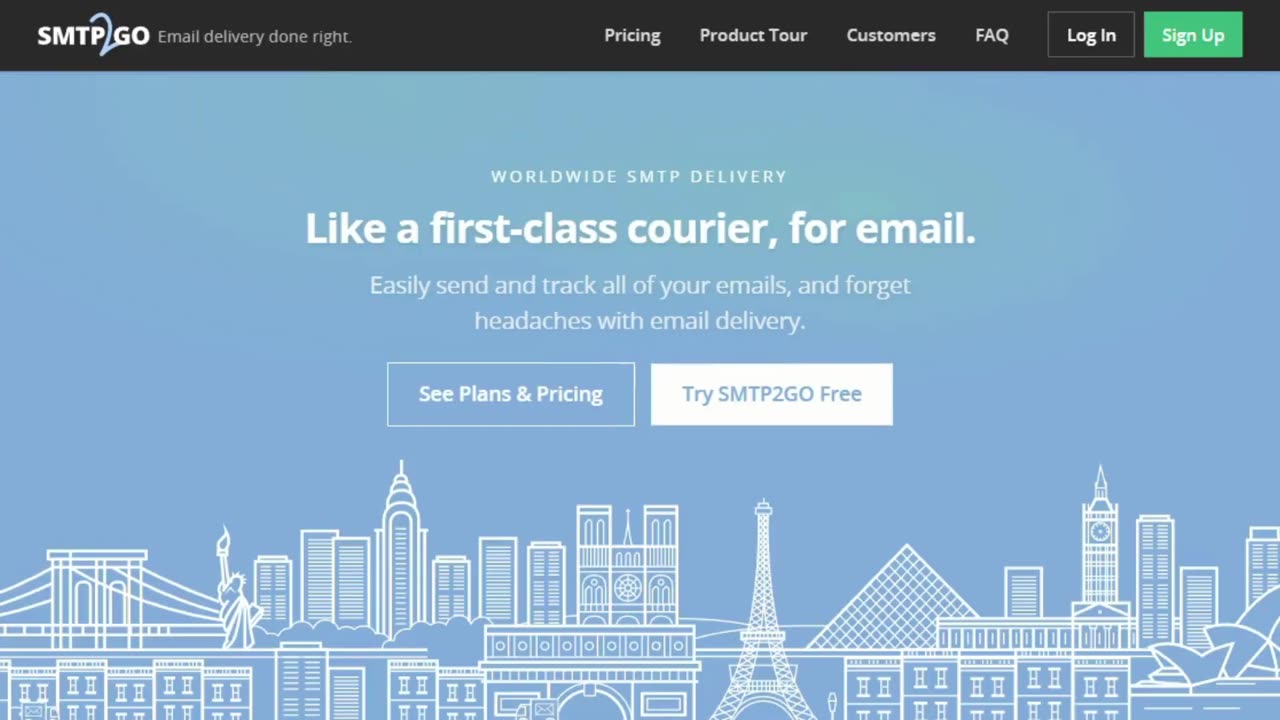
Task: Click the Statue of Liberty illustration
Action: 237,590
